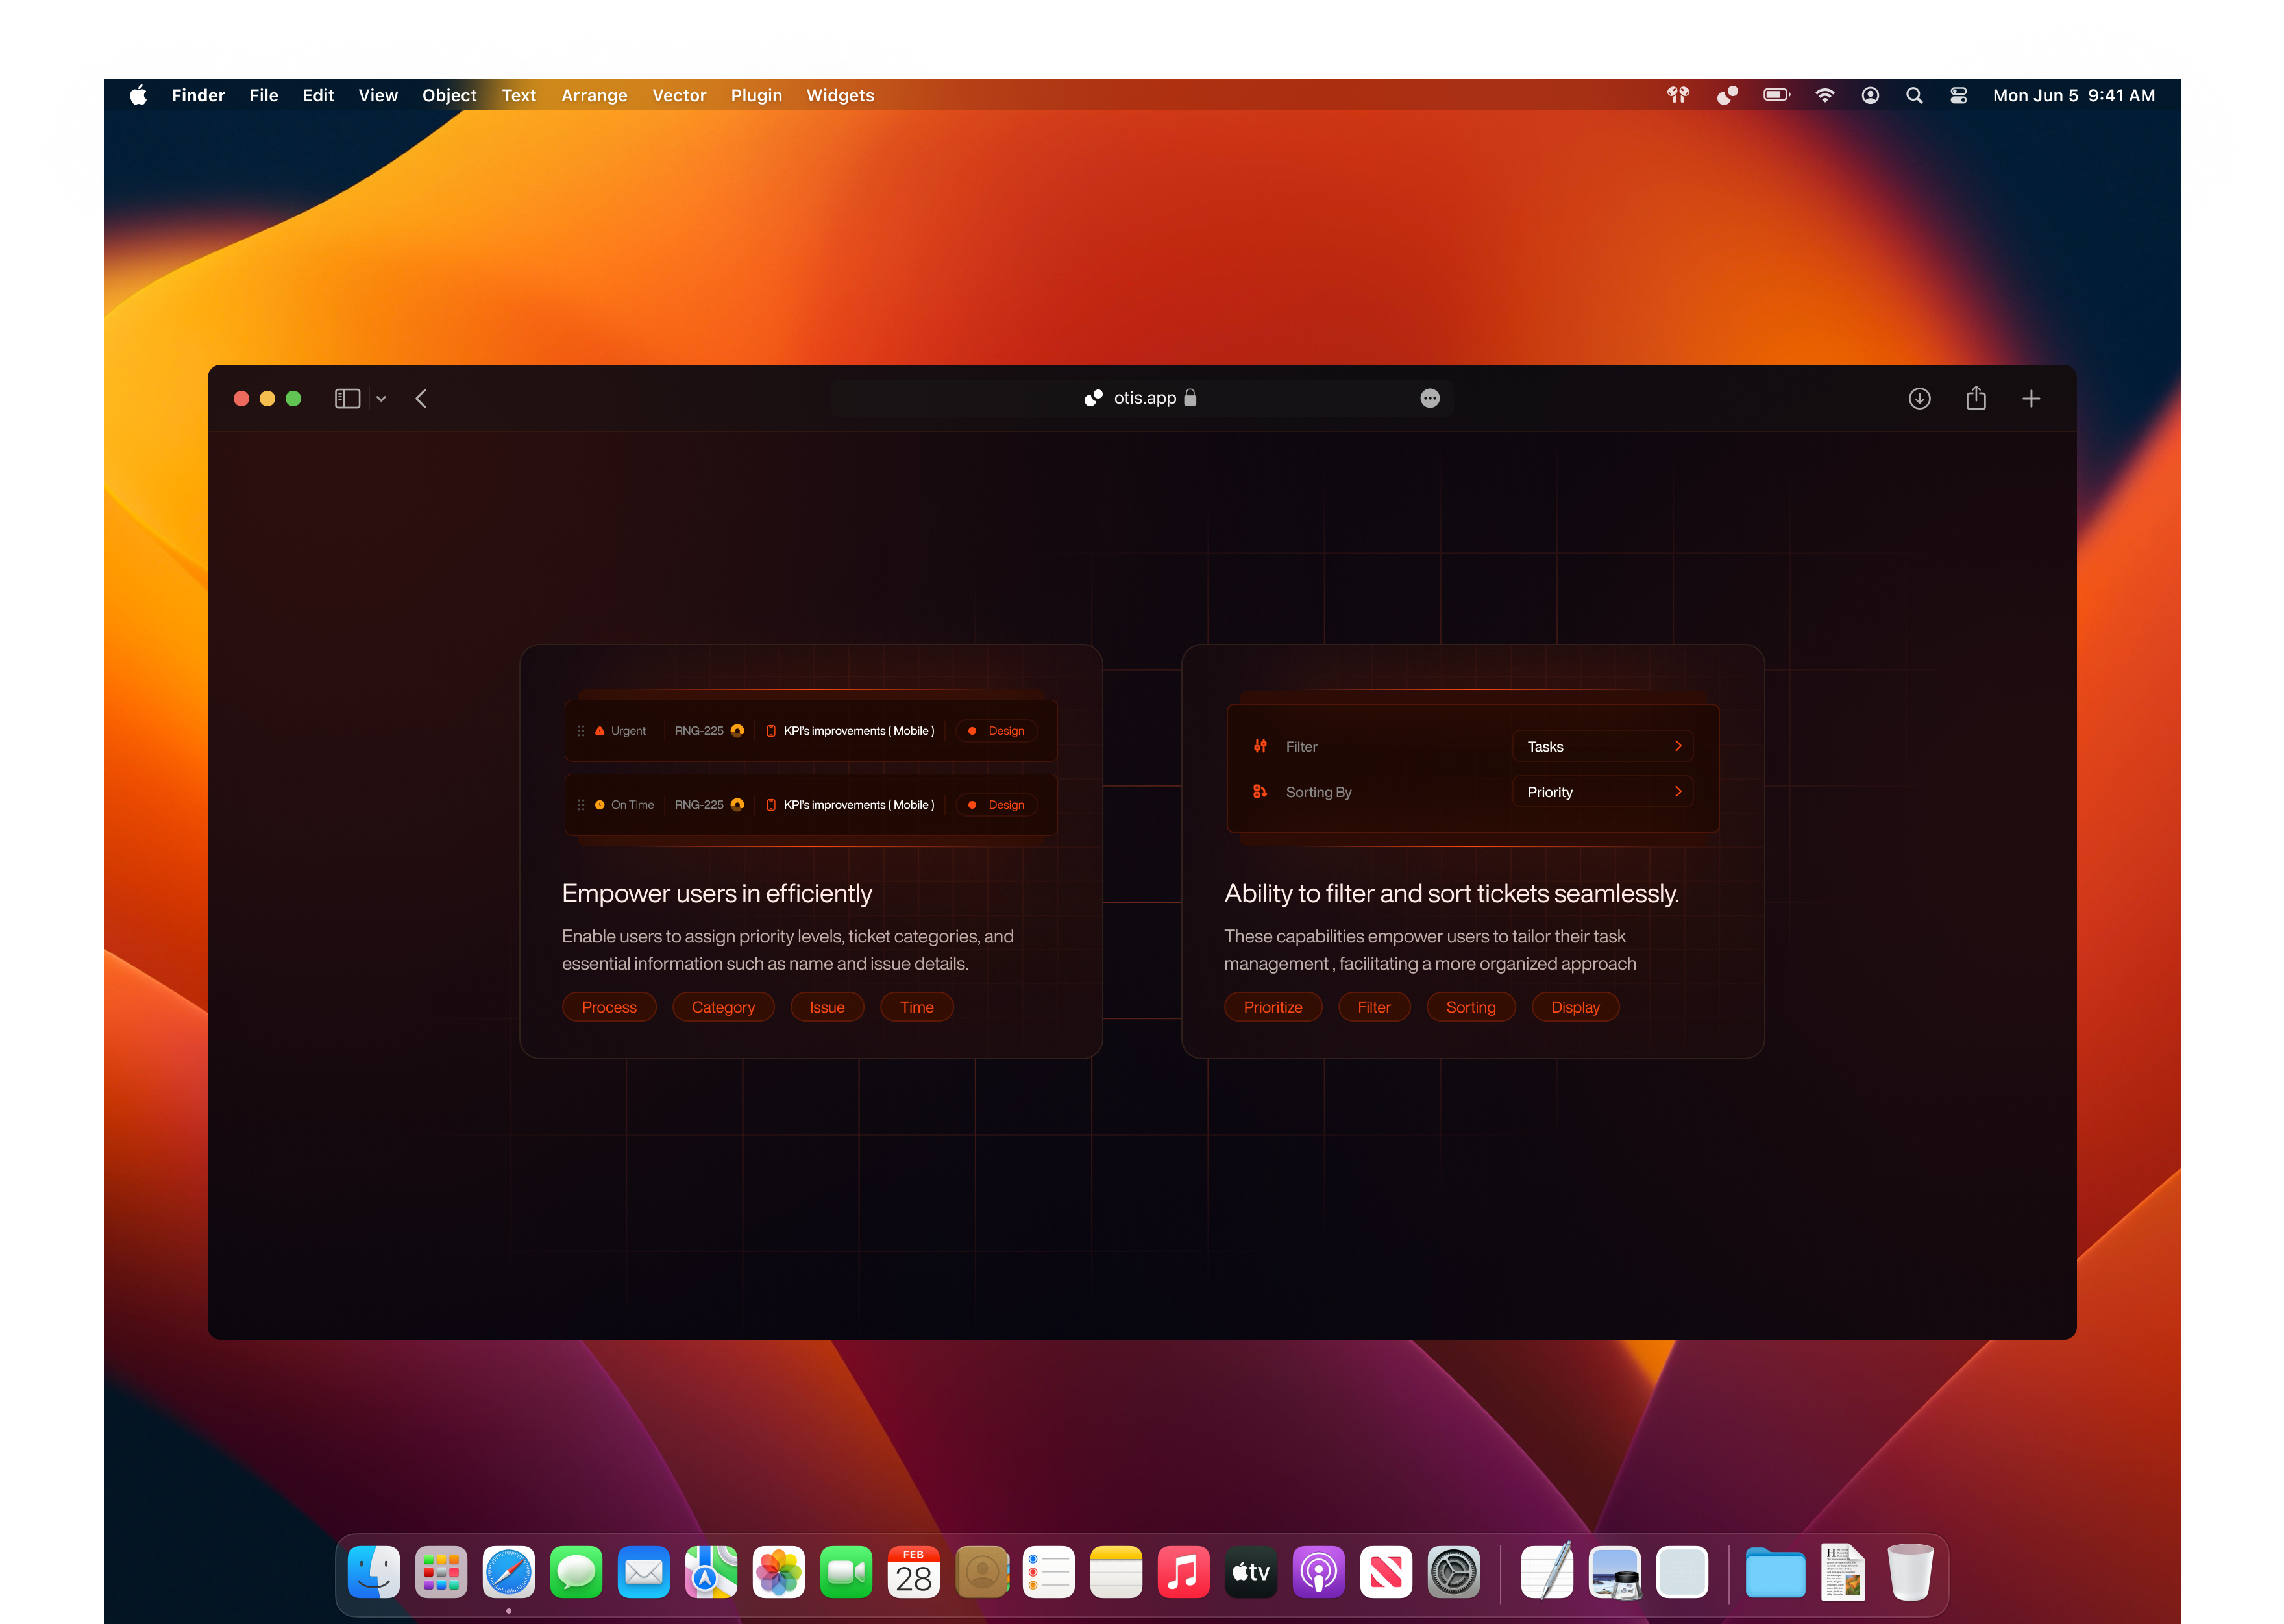Click the assignee avatar on the Urgent ticket
The image size is (2284, 1624).
(x=737, y=731)
